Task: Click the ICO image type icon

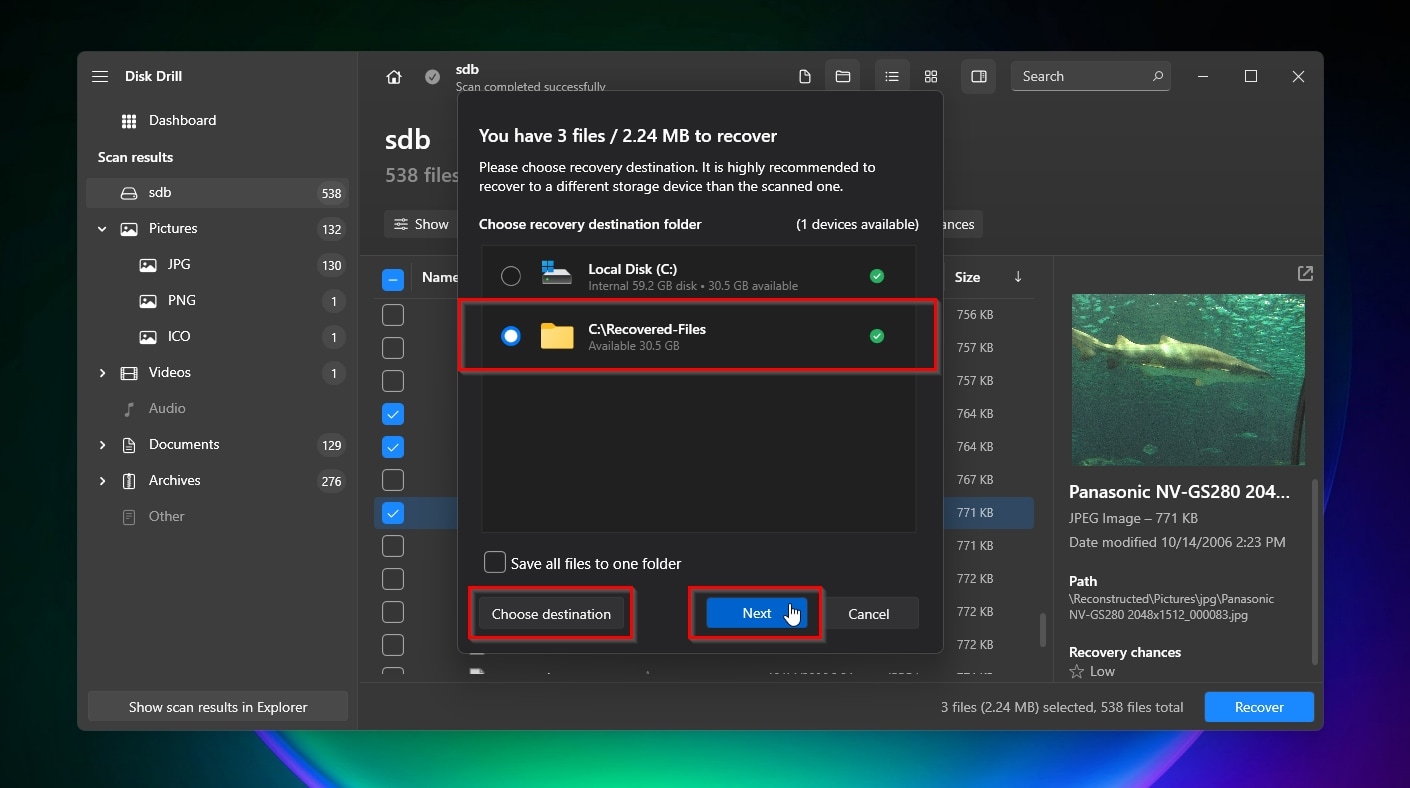Action: 148,337
